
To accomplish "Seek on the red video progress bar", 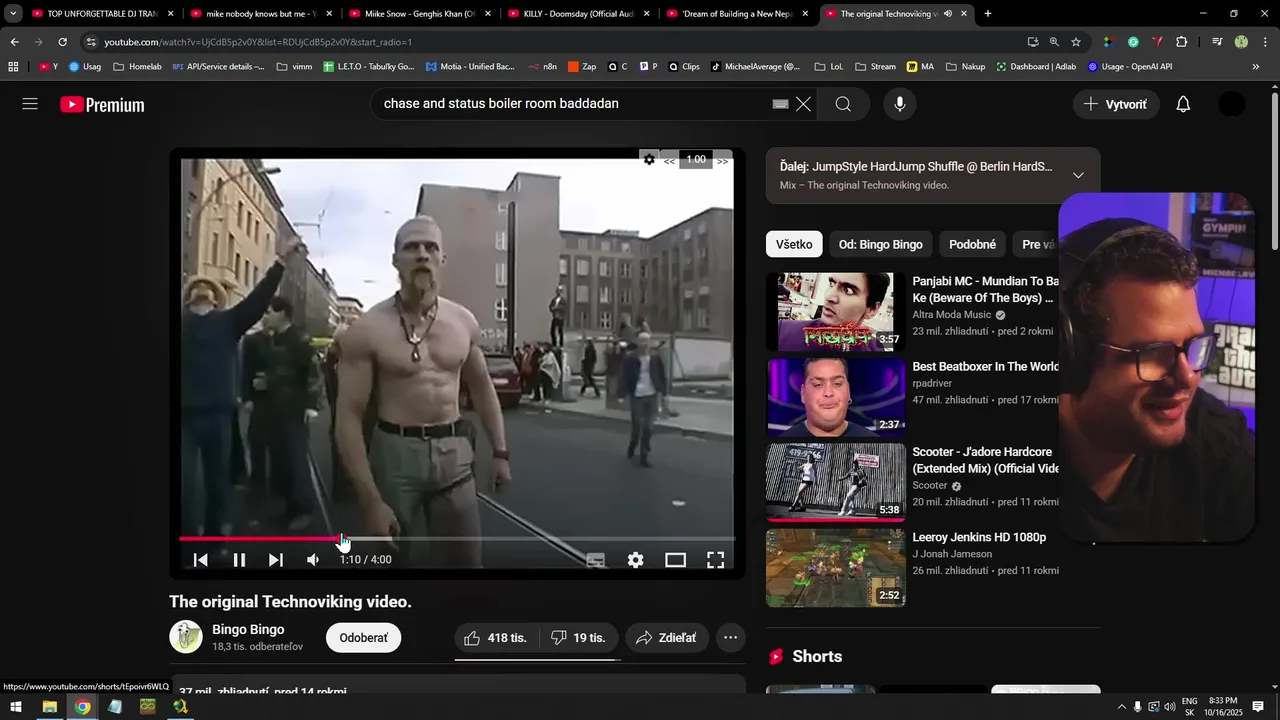I will [x=458, y=538].
